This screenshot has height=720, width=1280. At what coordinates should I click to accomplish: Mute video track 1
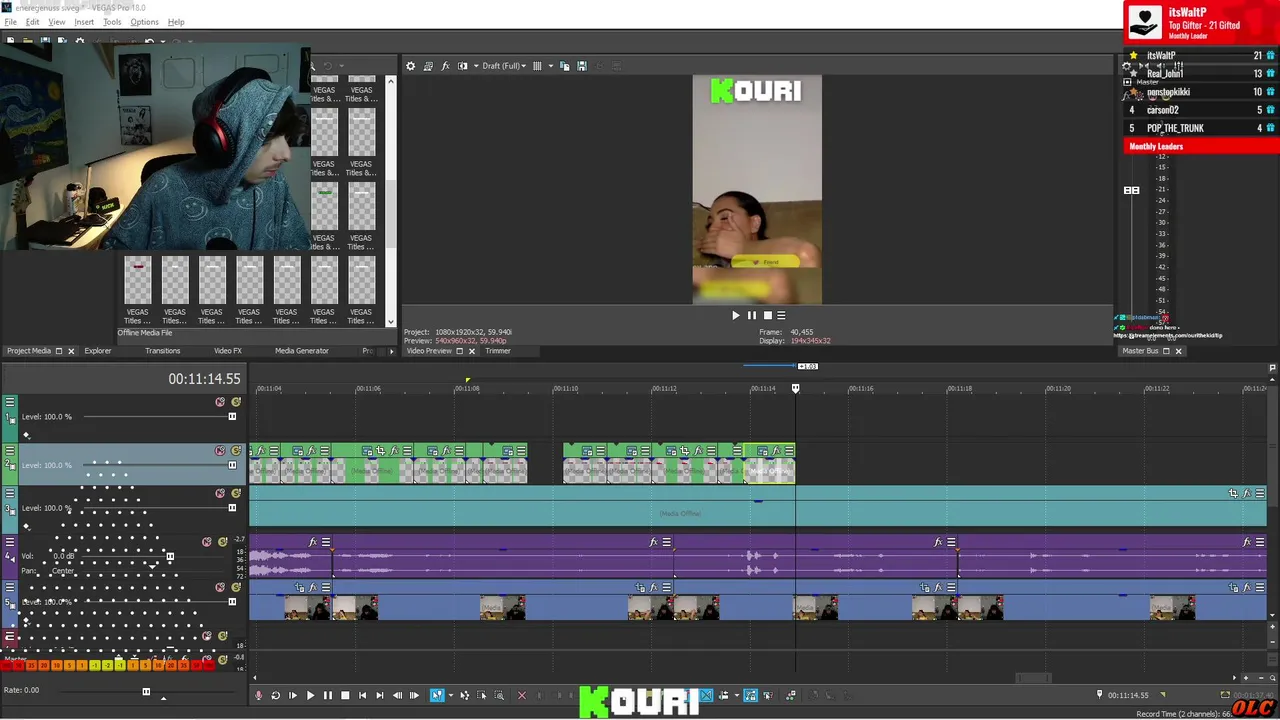[x=220, y=402]
